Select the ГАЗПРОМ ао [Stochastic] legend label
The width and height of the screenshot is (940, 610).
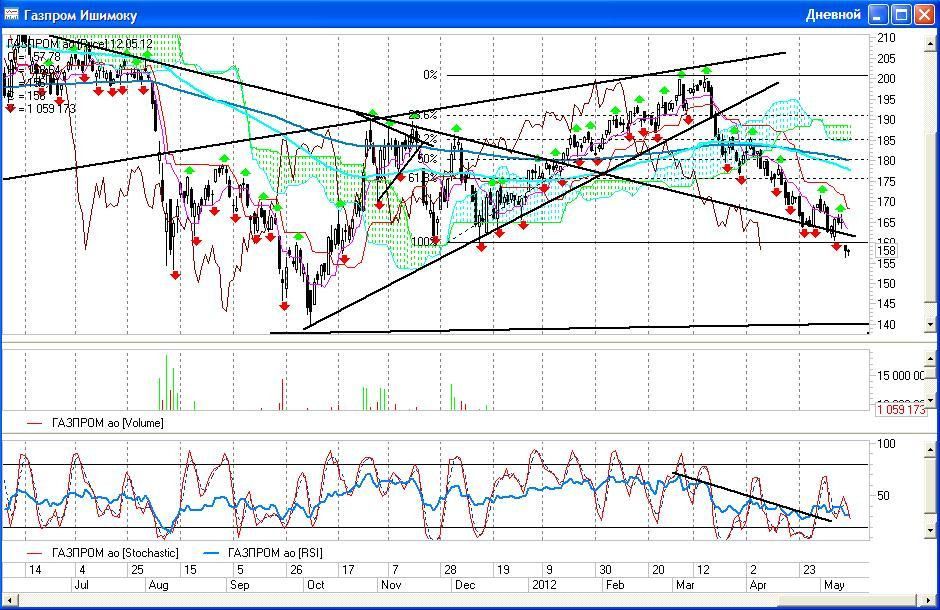click(115, 552)
